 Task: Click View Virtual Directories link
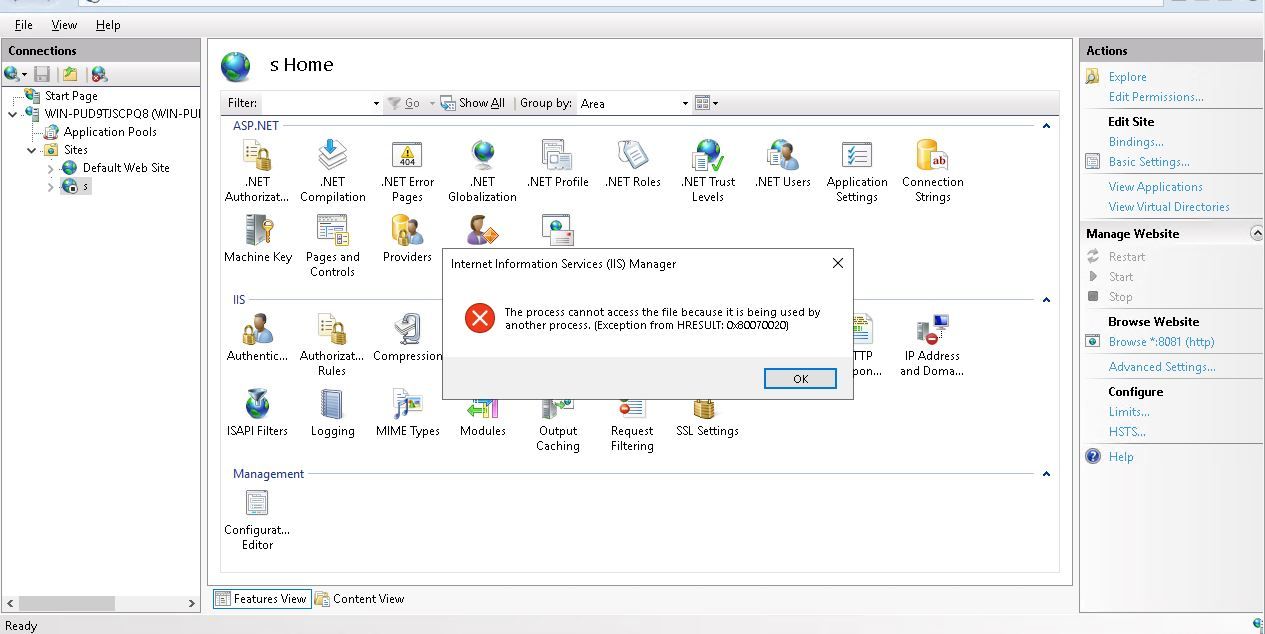pyautogui.click(x=1168, y=207)
